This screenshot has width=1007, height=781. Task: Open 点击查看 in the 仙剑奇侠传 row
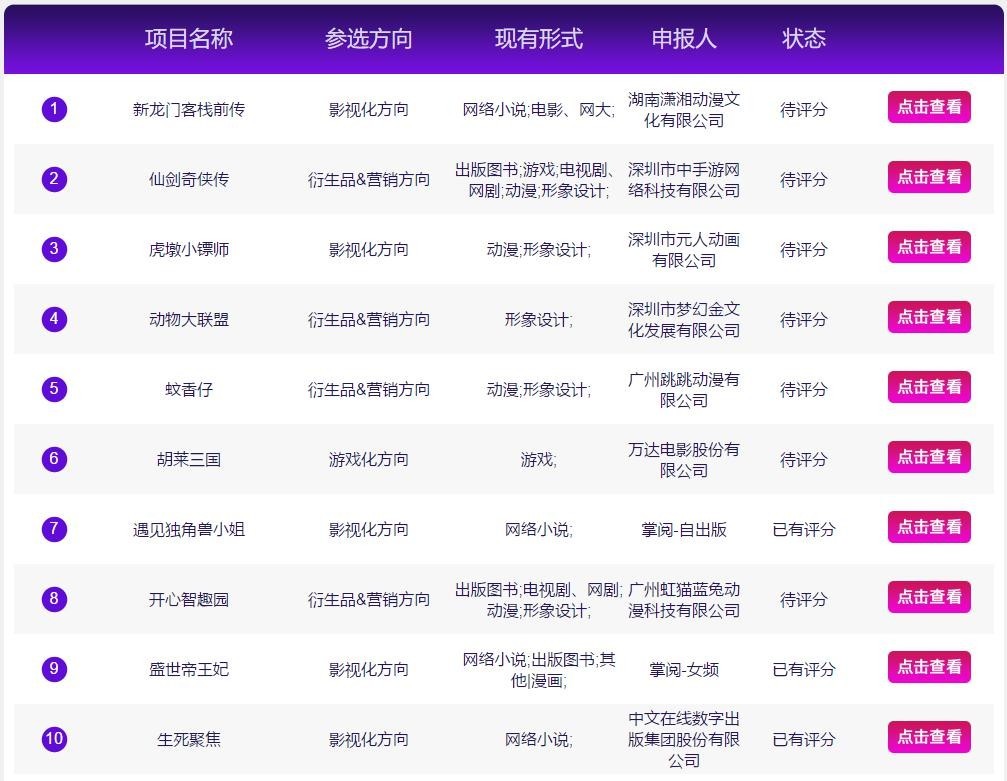coord(929,177)
